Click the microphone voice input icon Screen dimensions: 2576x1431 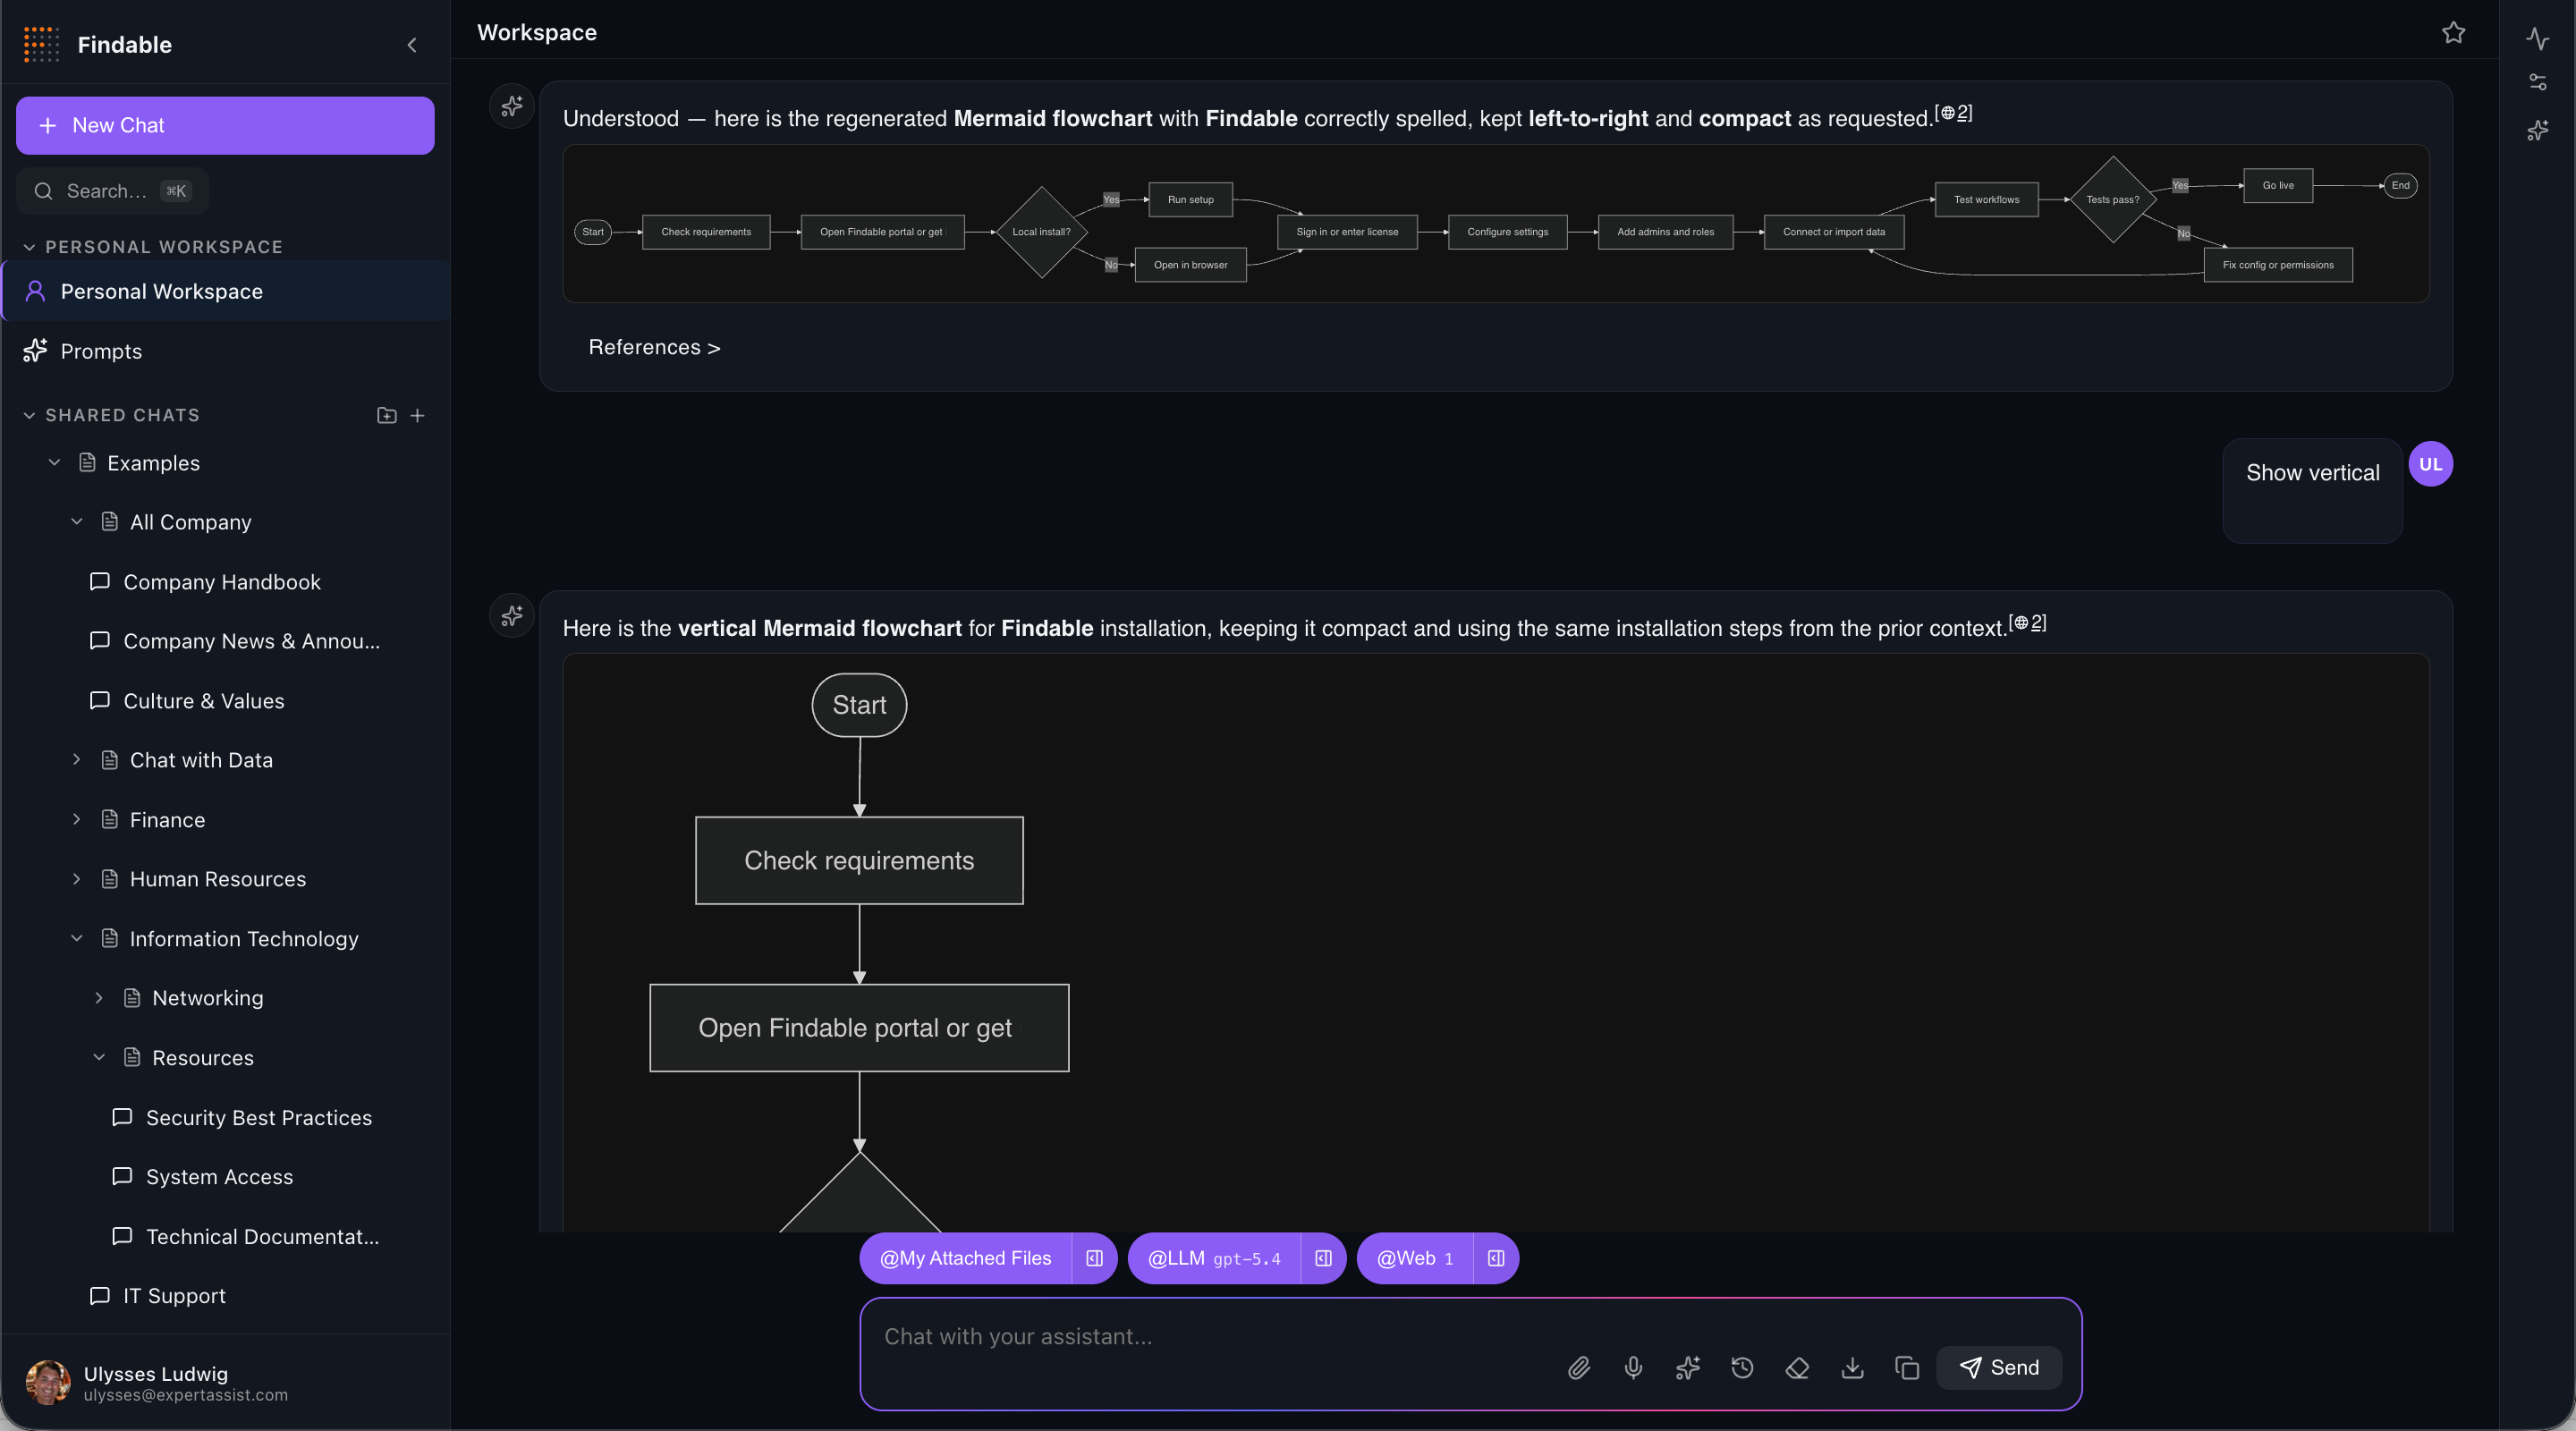coord(1633,1367)
